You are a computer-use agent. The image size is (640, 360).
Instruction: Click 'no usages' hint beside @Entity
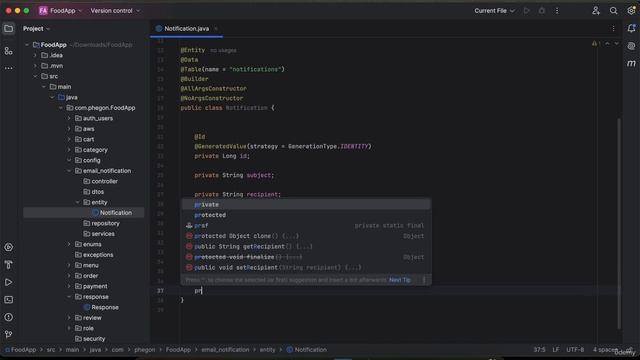coord(223,50)
